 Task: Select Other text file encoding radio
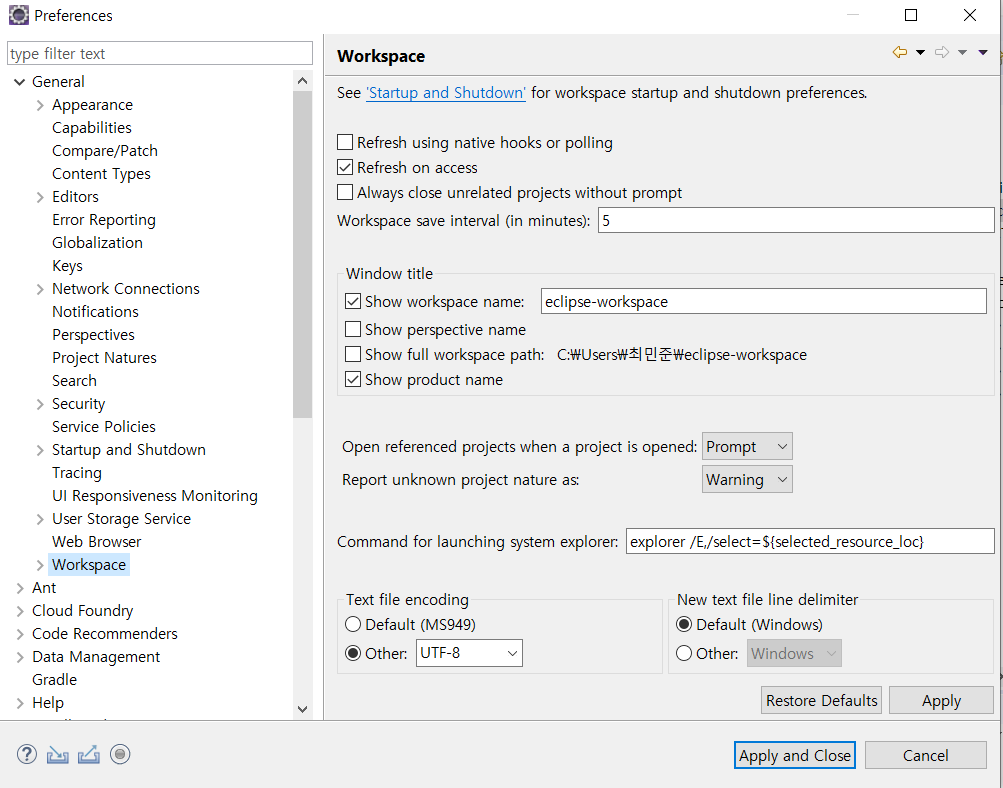pos(353,653)
